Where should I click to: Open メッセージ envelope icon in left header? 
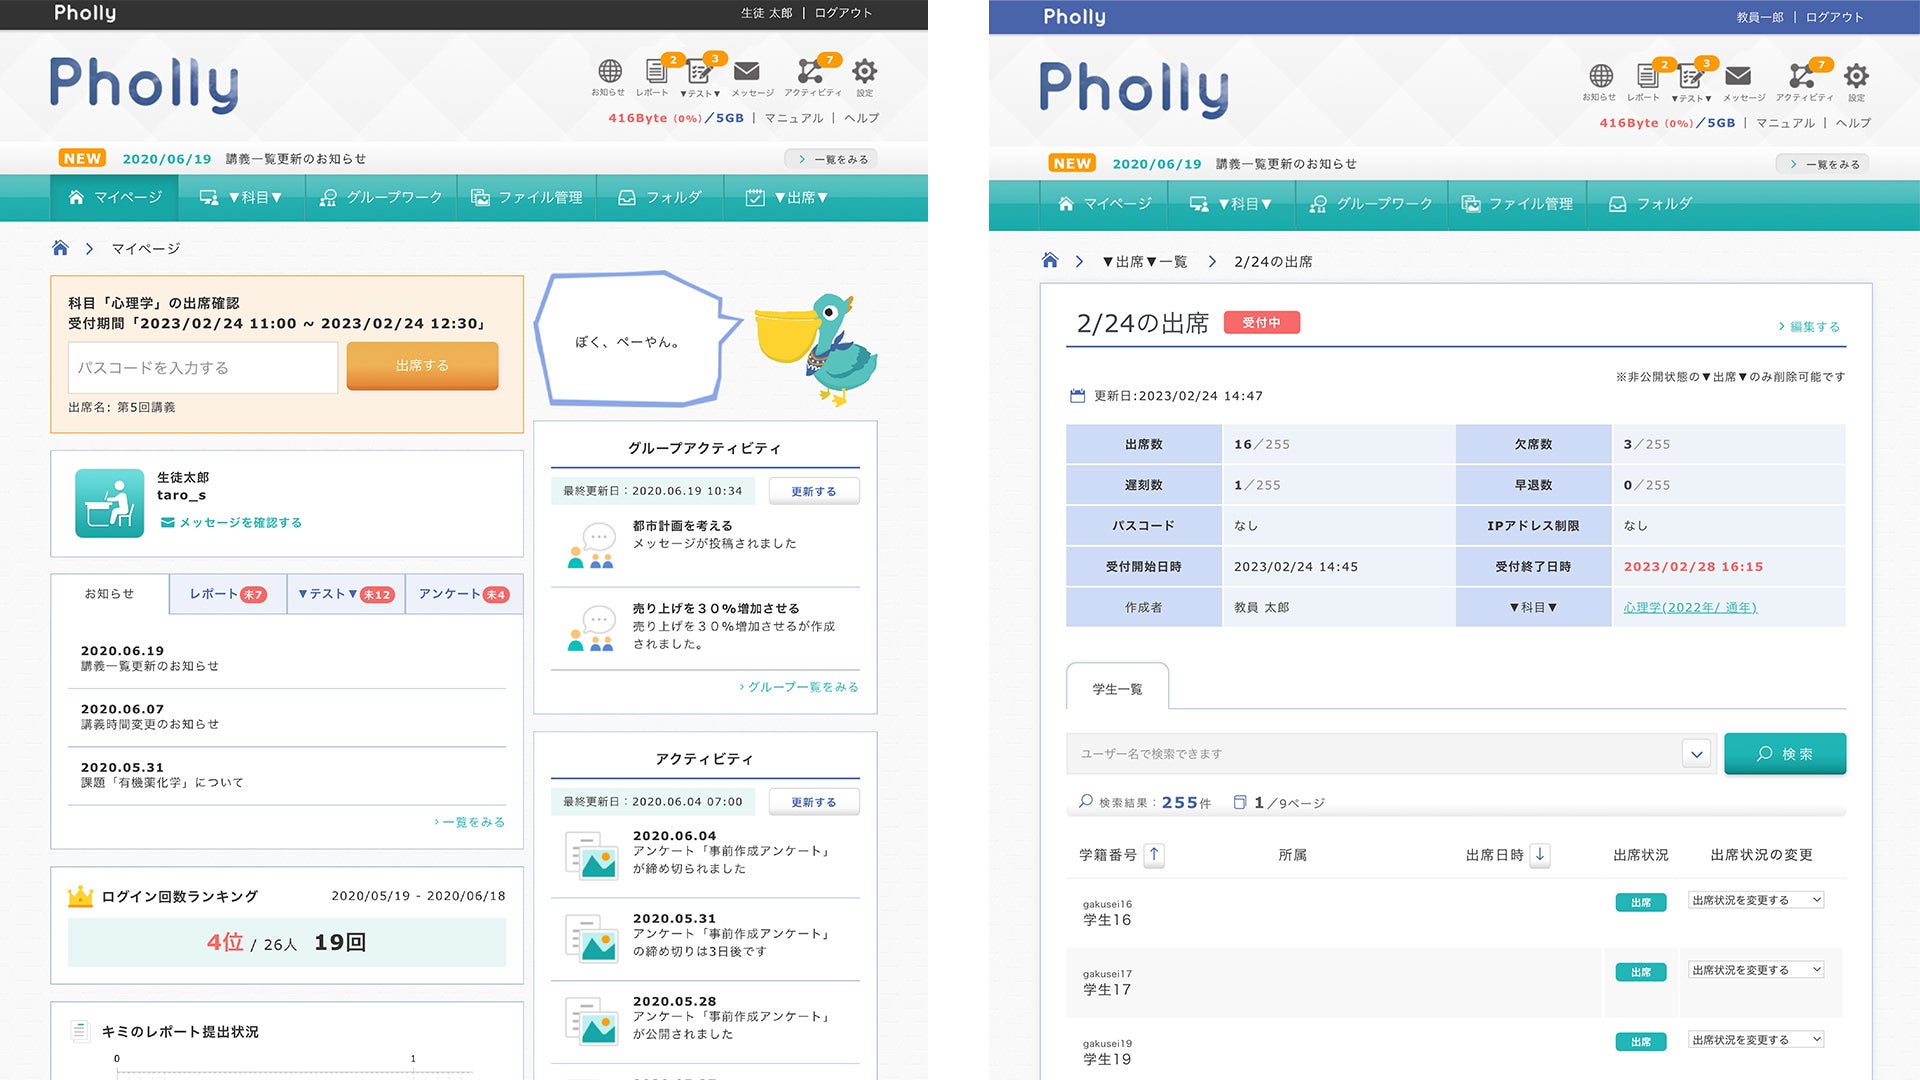747,72
